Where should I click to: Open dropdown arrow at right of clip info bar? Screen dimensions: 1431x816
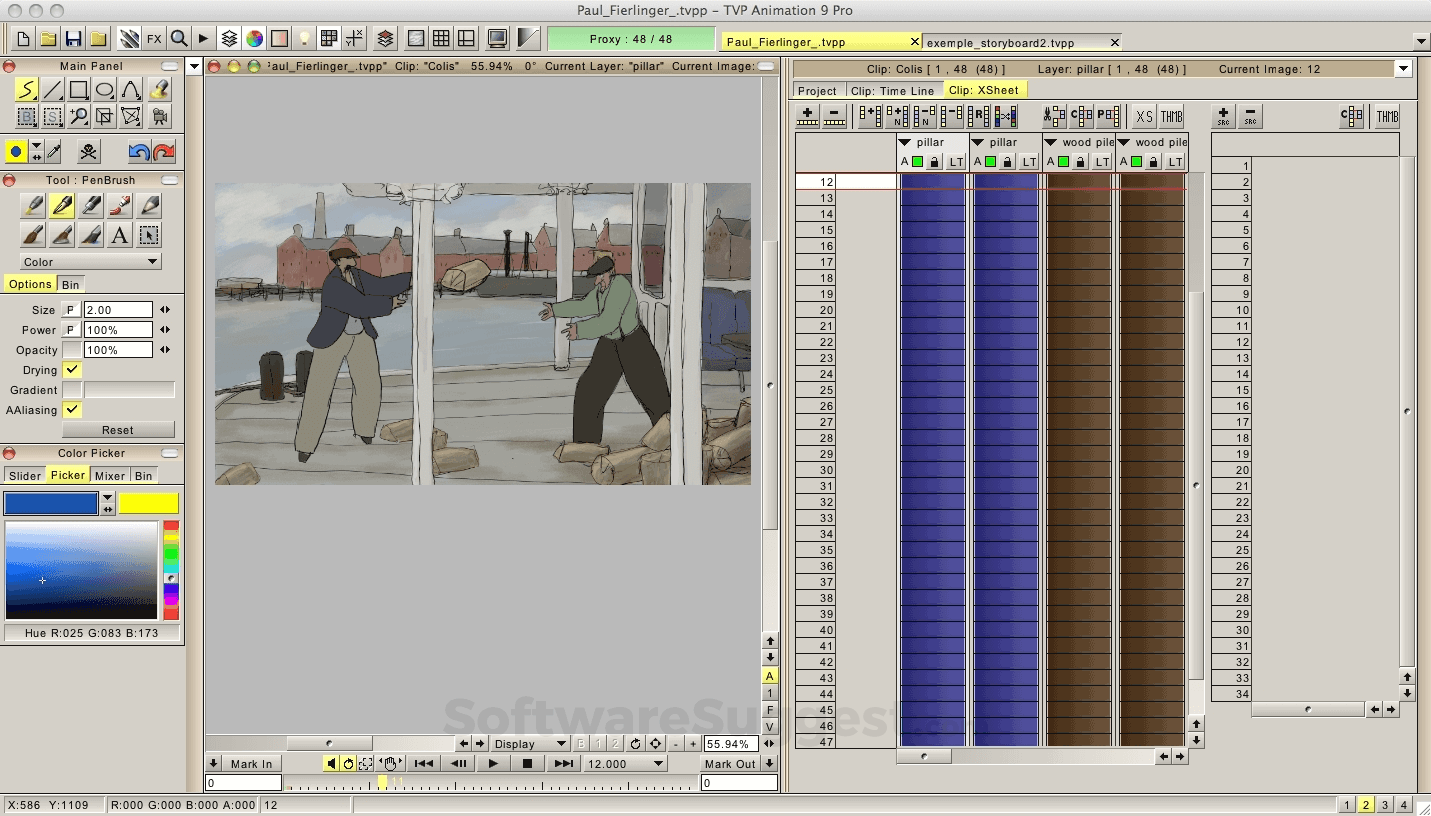1403,69
